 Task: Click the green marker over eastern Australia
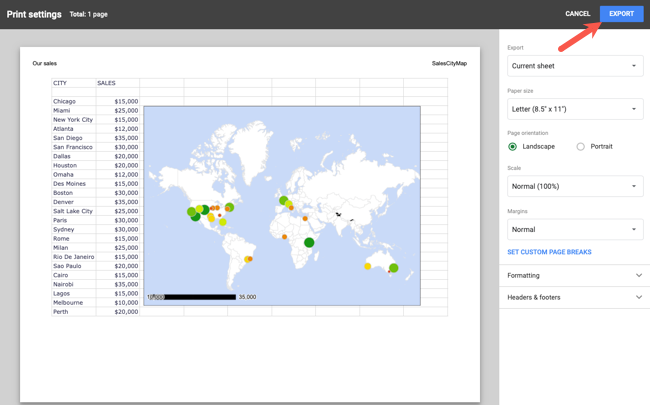(x=394, y=268)
